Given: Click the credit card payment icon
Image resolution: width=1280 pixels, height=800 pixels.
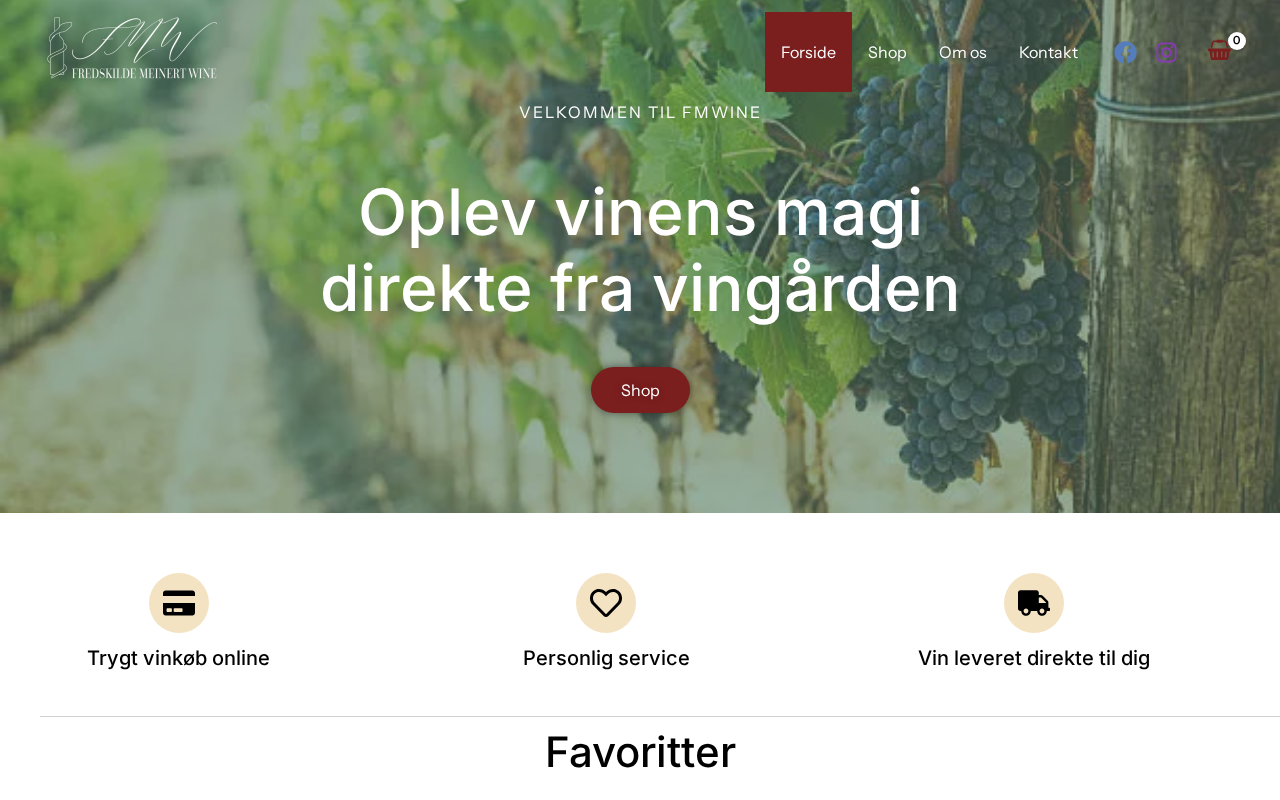Looking at the screenshot, I should [x=179, y=603].
